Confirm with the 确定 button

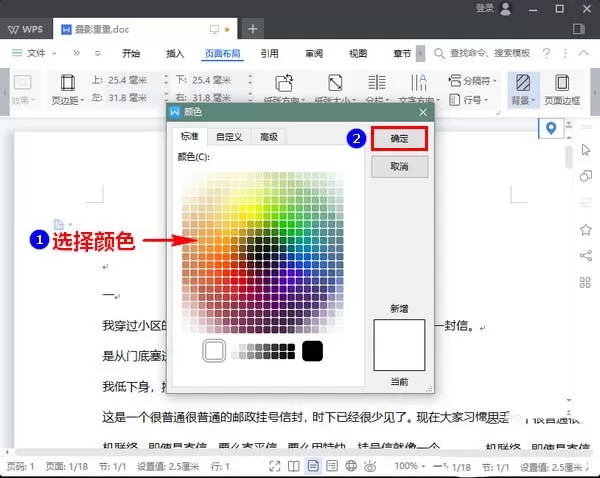399,138
